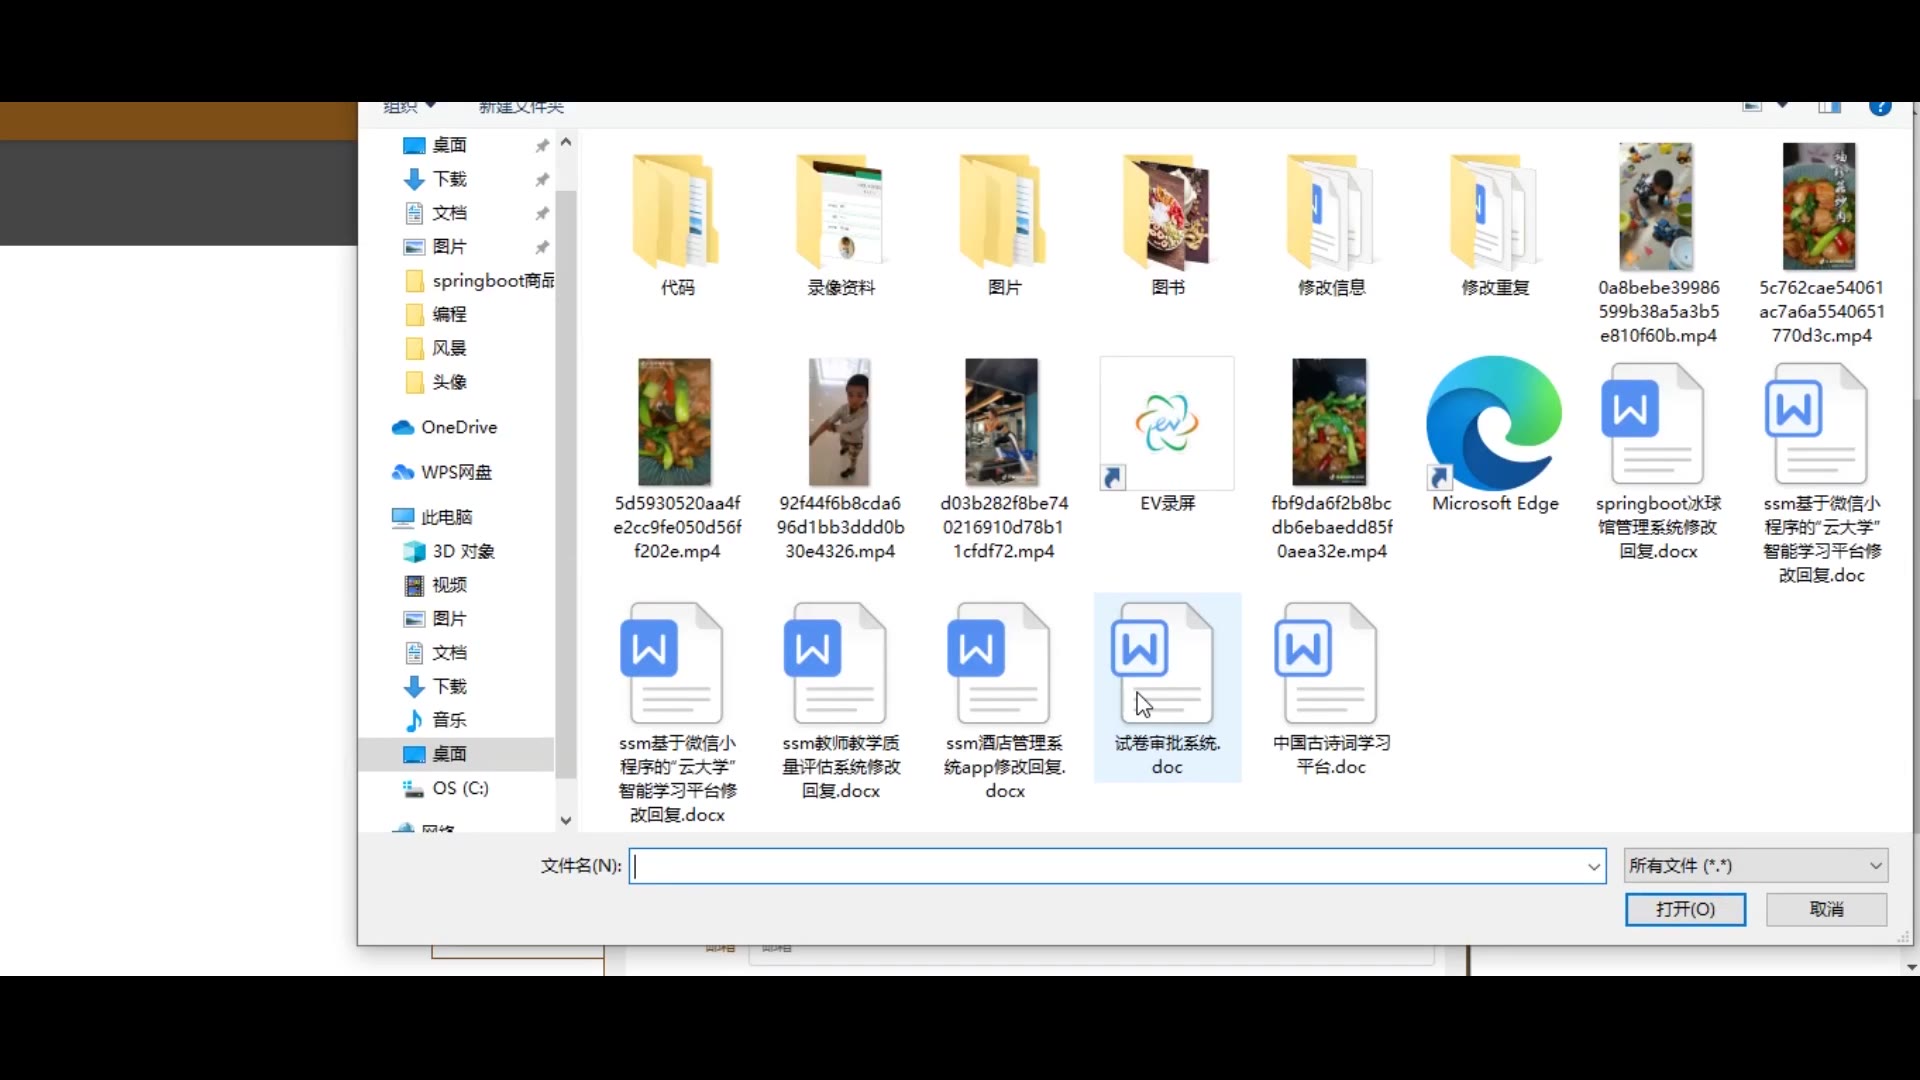Image resolution: width=1920 pixels, height=1080 pixels.
Task: Click the 打开(O) button
Action: click(x=1685, y=909)
